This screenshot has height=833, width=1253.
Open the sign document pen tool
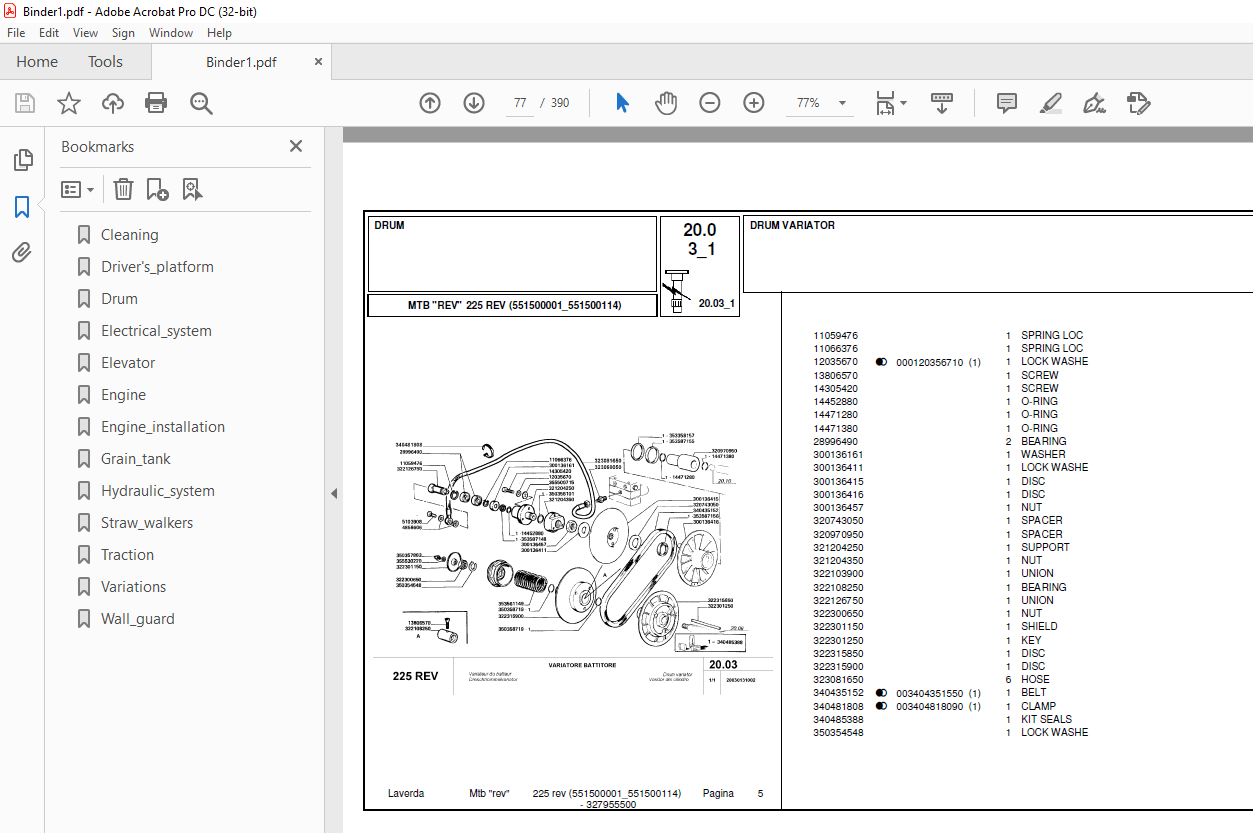(1094, 103)
